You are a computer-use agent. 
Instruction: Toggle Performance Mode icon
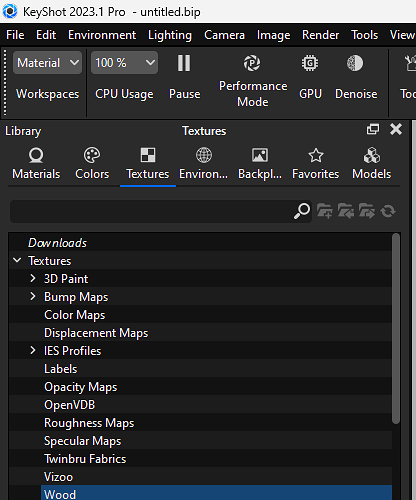252,63
